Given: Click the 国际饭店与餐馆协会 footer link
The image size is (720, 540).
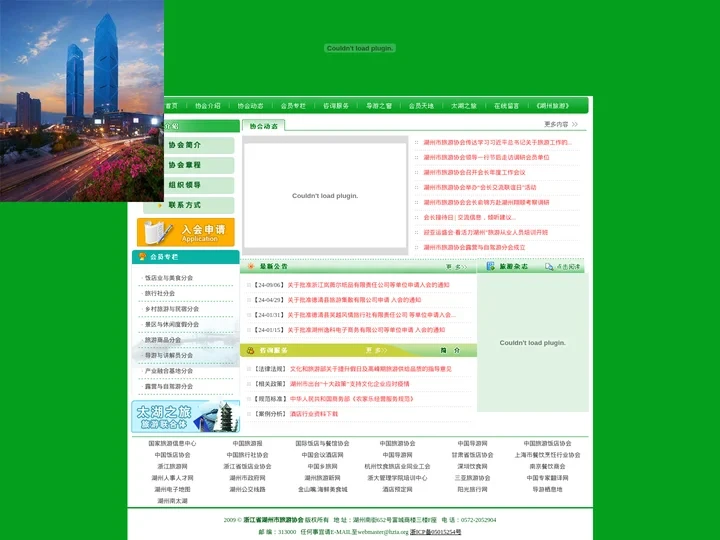Looking at the screenshot, I should pyautogui.click(x=322, y=444).
